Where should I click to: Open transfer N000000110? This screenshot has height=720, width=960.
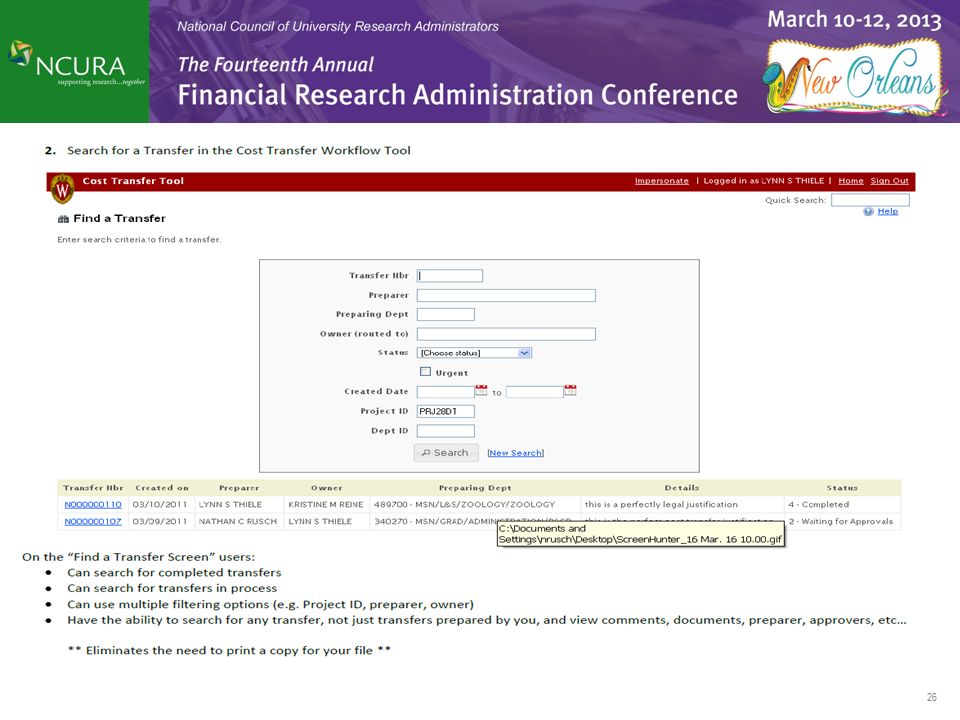pos(93,504)
